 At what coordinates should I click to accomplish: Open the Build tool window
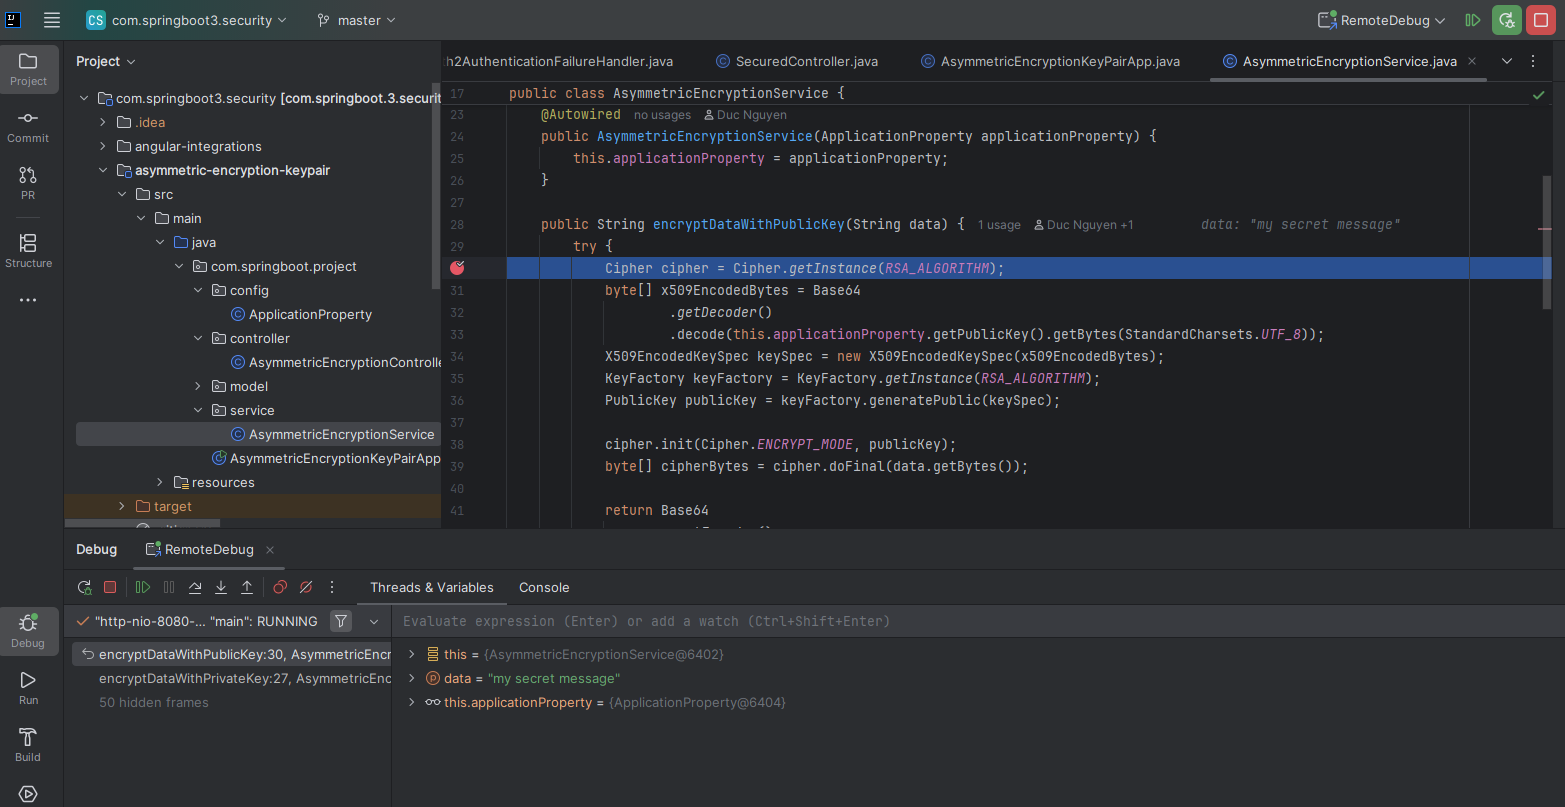click(x=28, y=745)
